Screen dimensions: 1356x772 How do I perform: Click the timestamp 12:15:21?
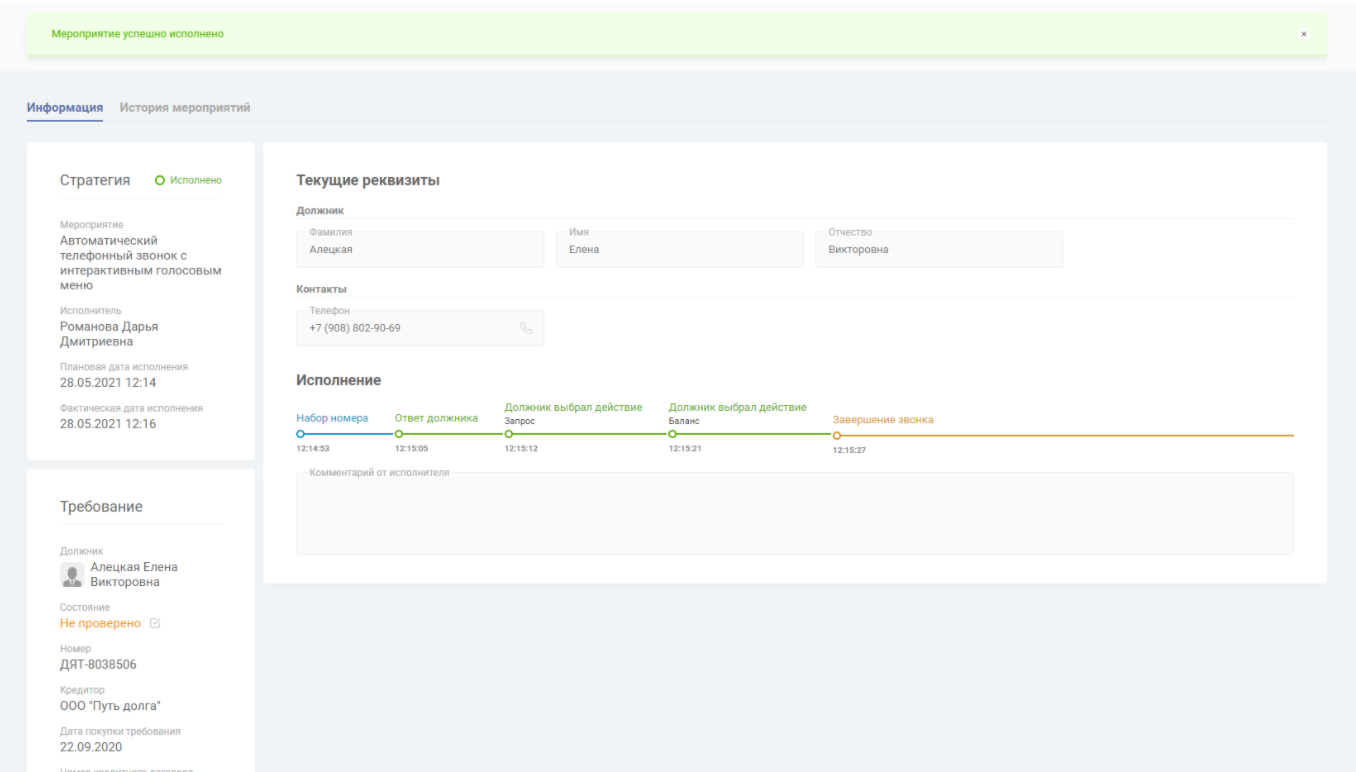pos(685,449)
